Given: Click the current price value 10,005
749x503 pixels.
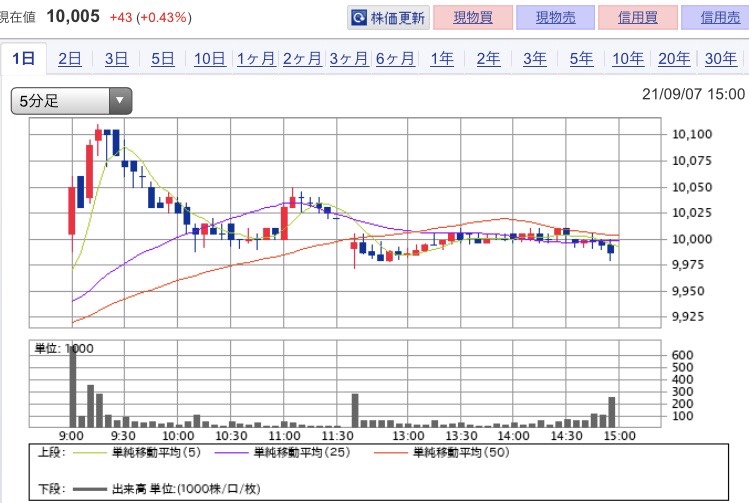Looking at the screenshot, I should (x=73, y=16).
